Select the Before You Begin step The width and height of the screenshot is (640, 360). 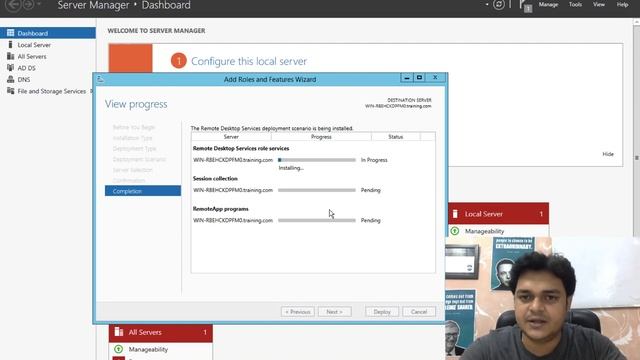134,127
